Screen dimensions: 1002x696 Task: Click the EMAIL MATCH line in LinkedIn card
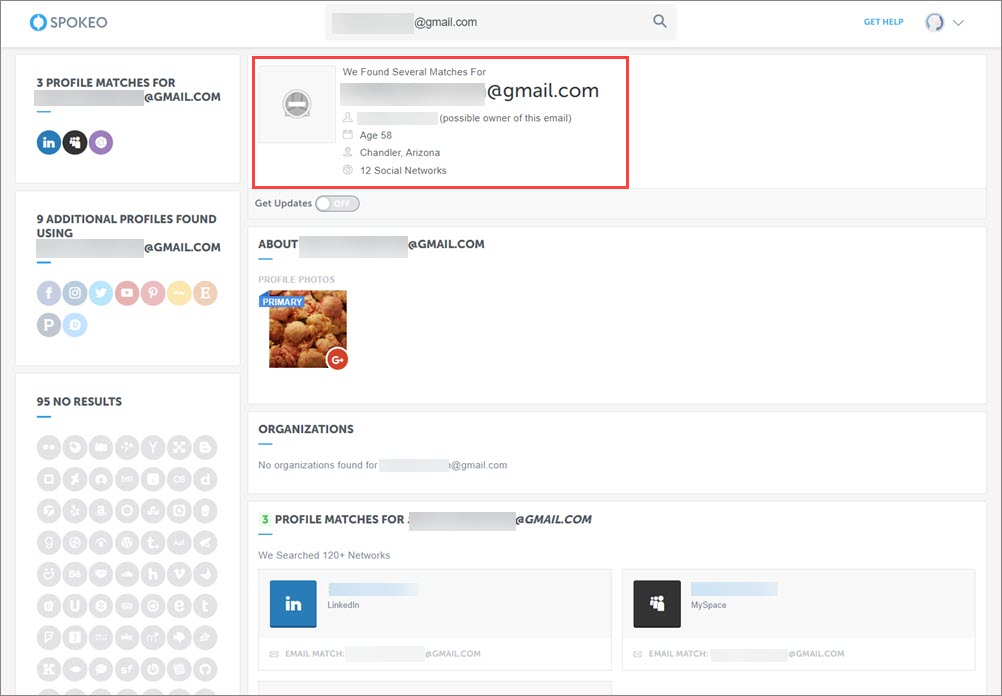coord(375,654)
